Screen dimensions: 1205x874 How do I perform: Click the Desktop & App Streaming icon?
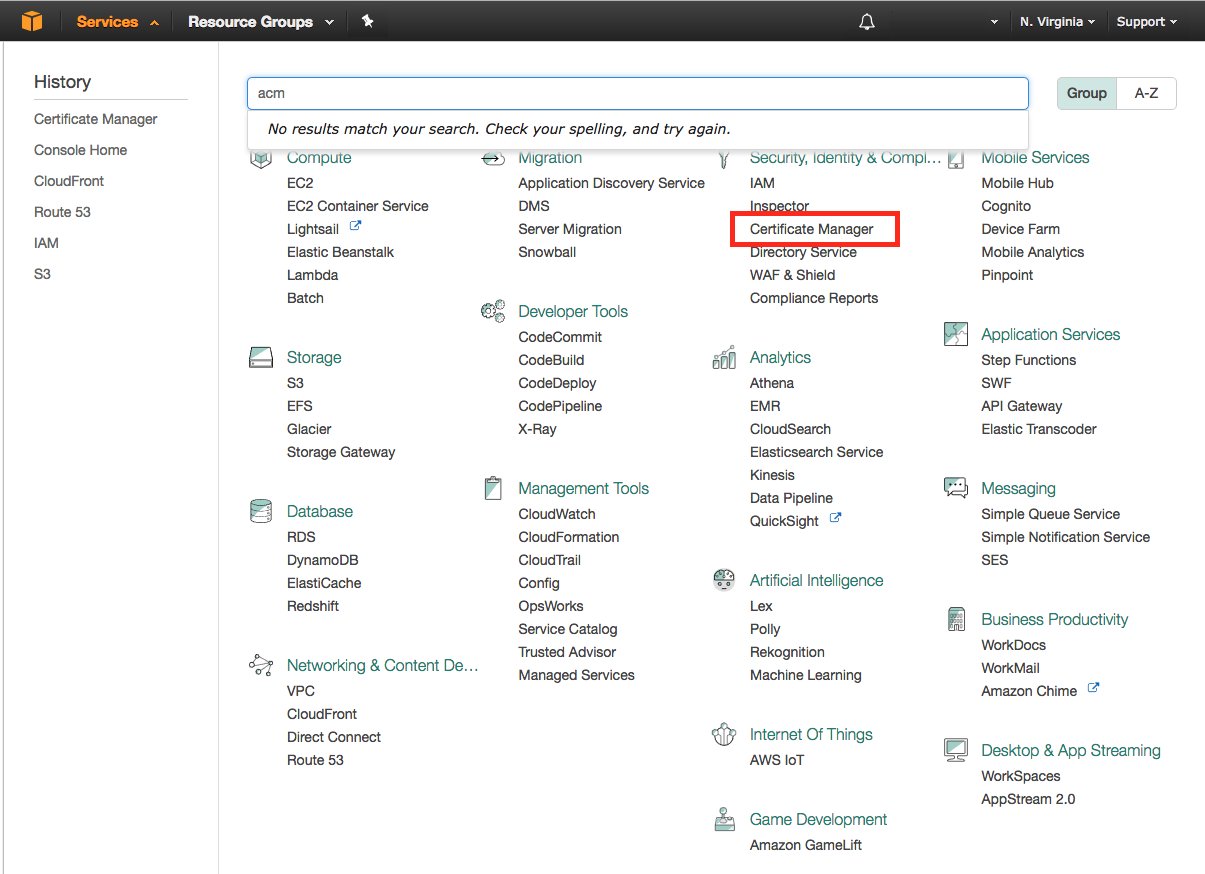tap(956, 750)
